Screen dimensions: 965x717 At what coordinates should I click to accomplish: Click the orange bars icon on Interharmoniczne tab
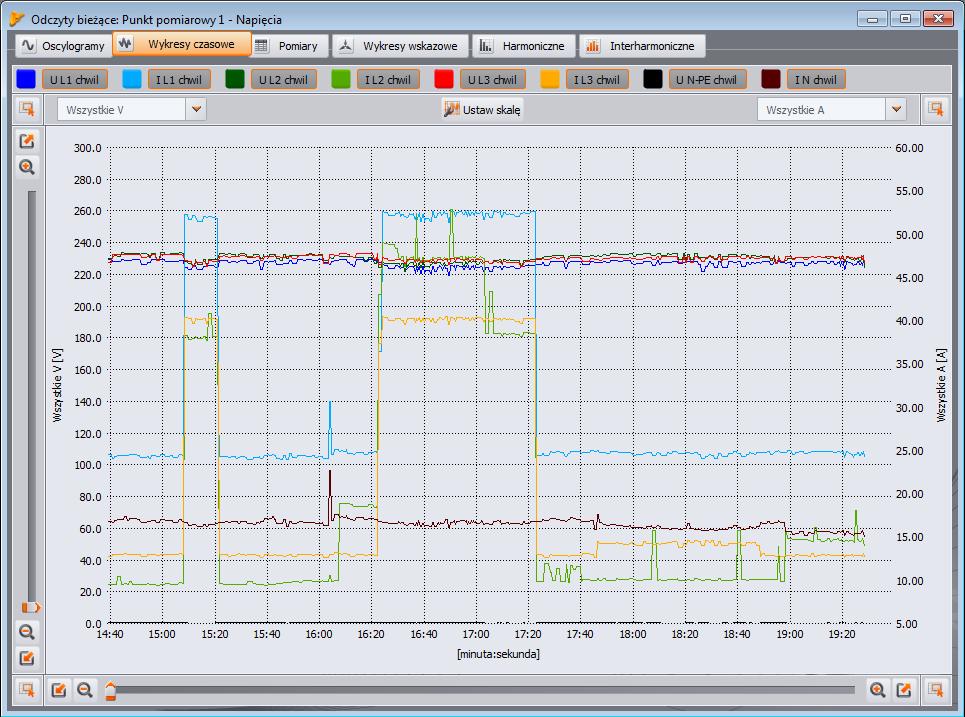pyautogui.click(x=593, y=46)
